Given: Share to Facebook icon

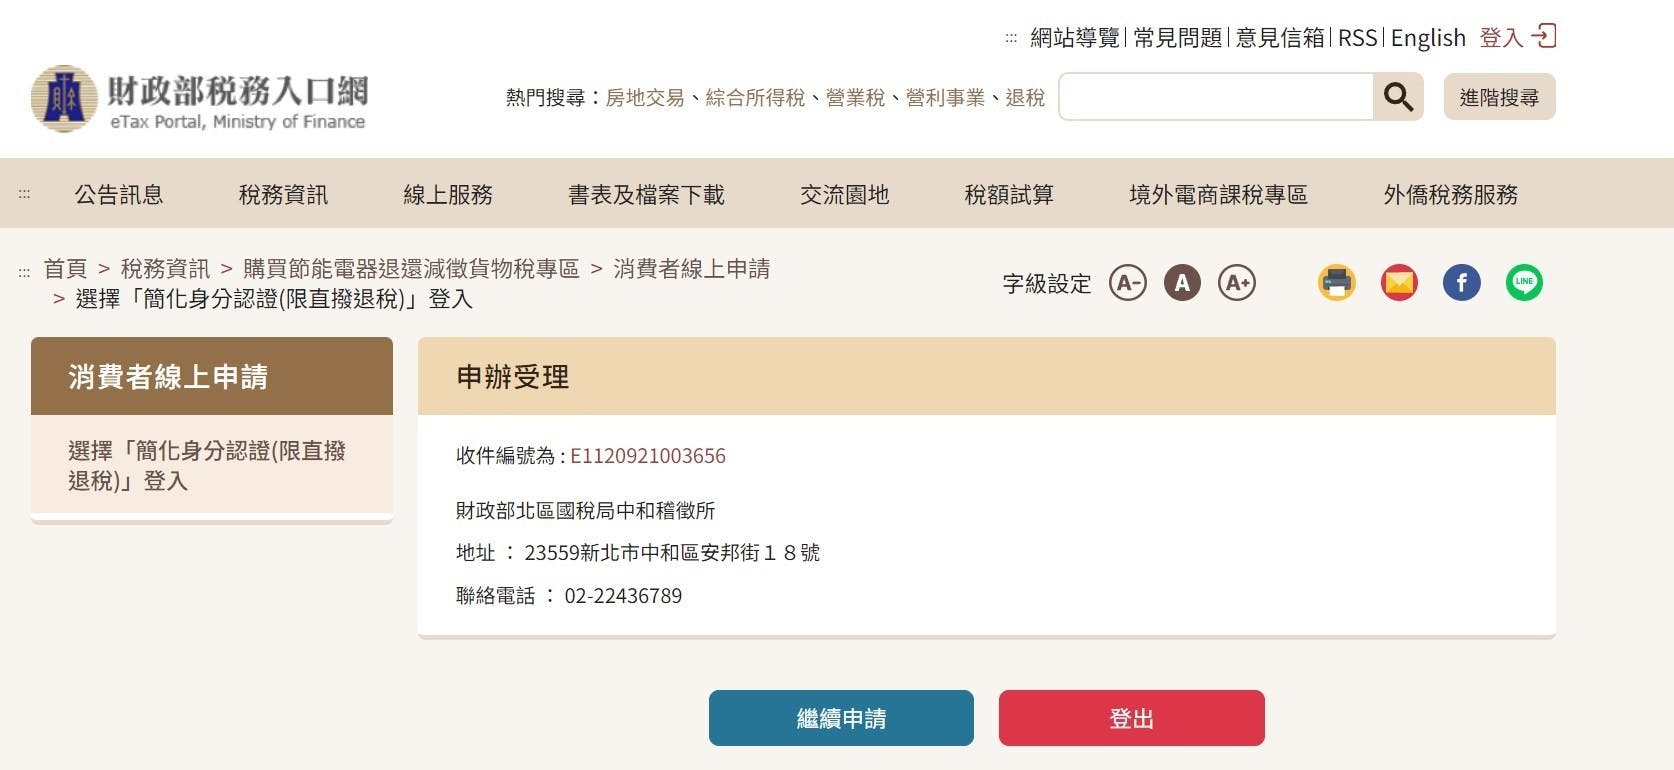Looking at the screenshot, I should pyautogui.click(x=1462, y=283).
